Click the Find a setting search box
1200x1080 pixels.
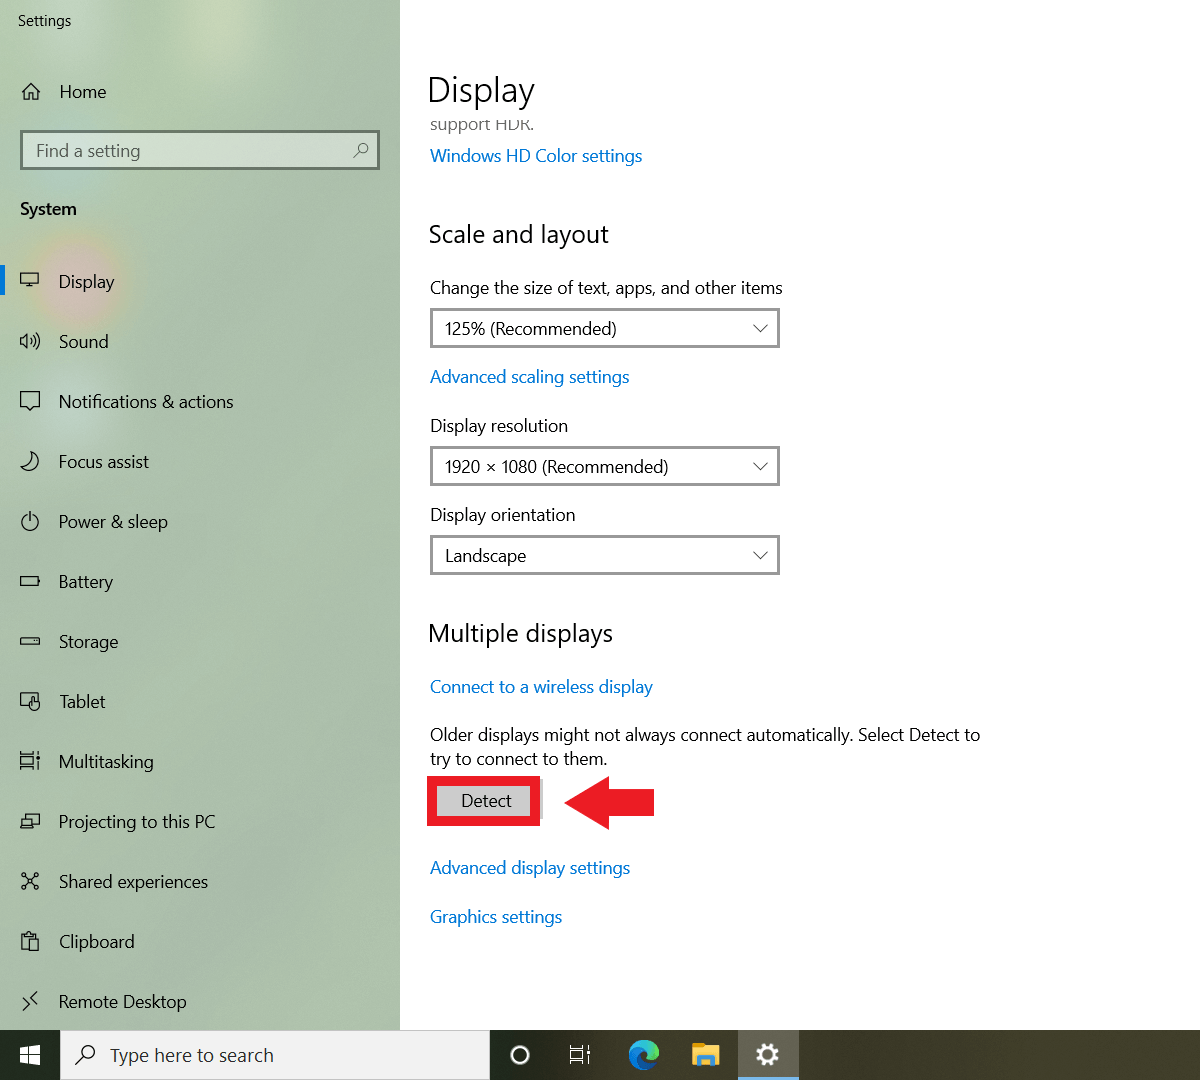click(x=200, y=150)
